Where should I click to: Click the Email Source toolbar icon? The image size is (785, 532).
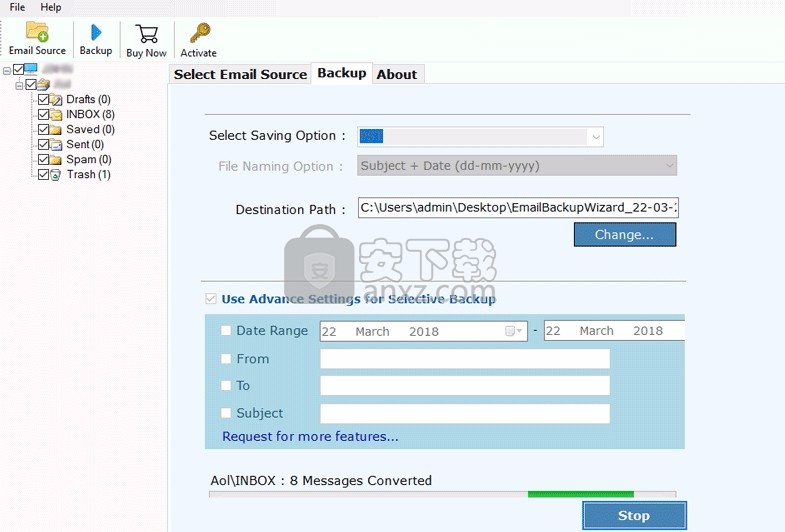point(37,33)
